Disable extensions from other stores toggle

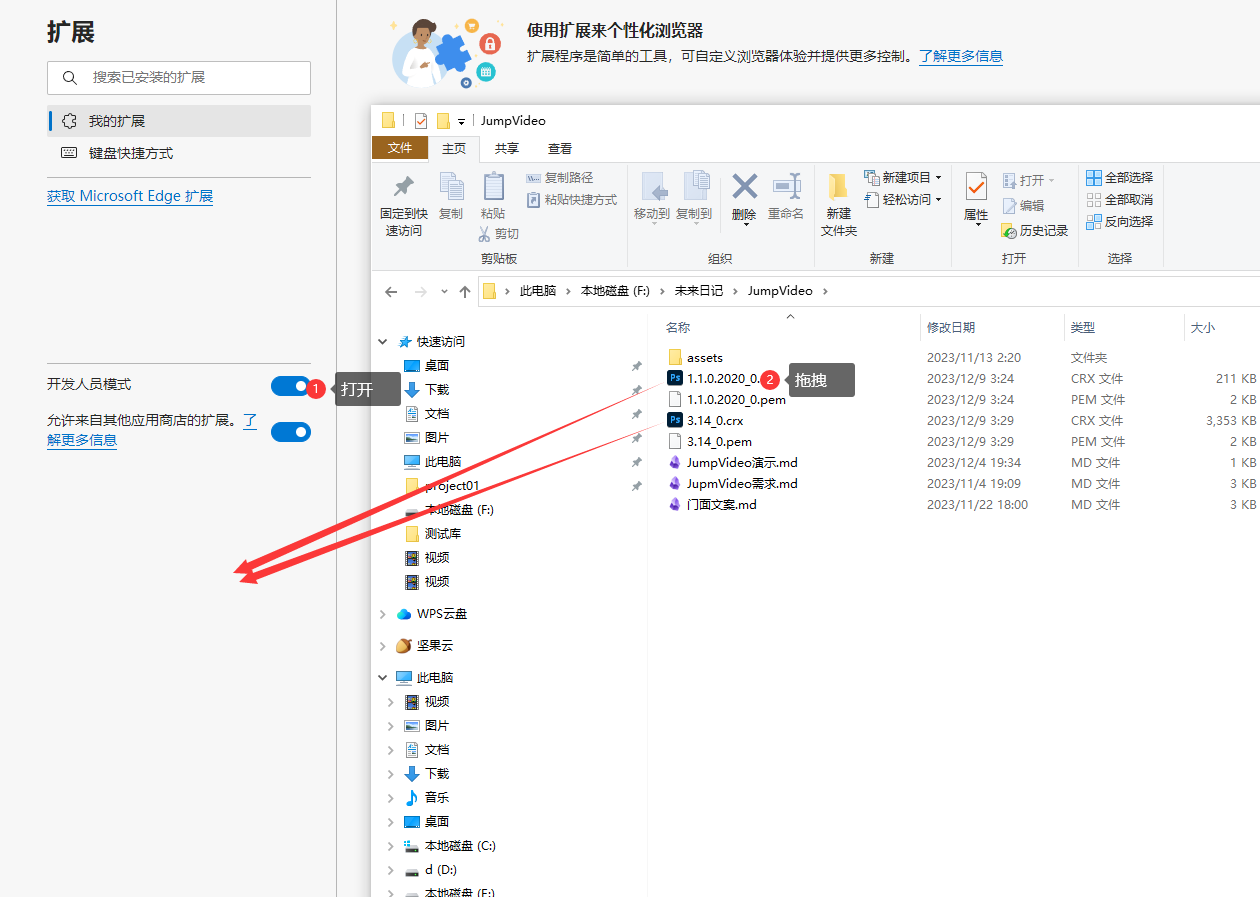pos(291,432)
